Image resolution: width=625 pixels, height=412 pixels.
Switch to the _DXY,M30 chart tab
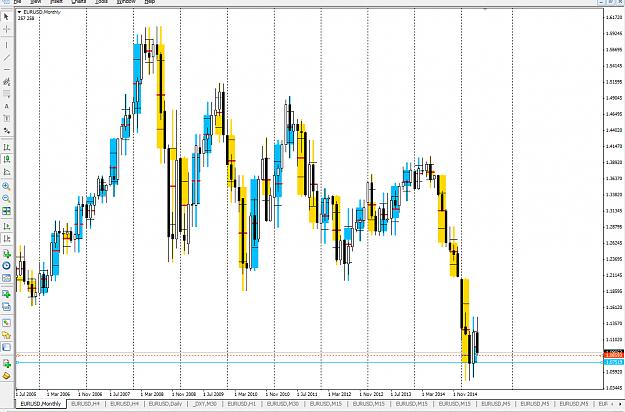pyautogui.click(x=204, y=404)
